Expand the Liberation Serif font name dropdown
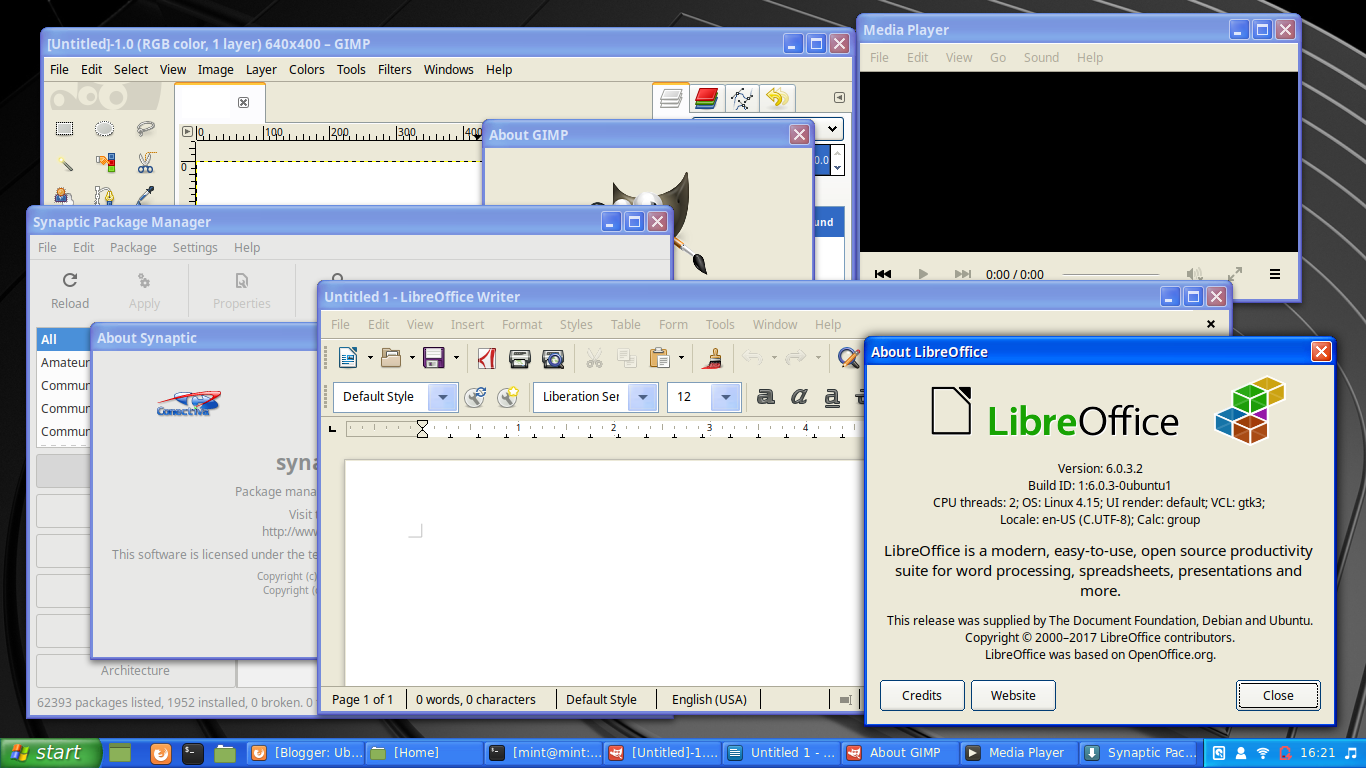 tap(645, 397)
